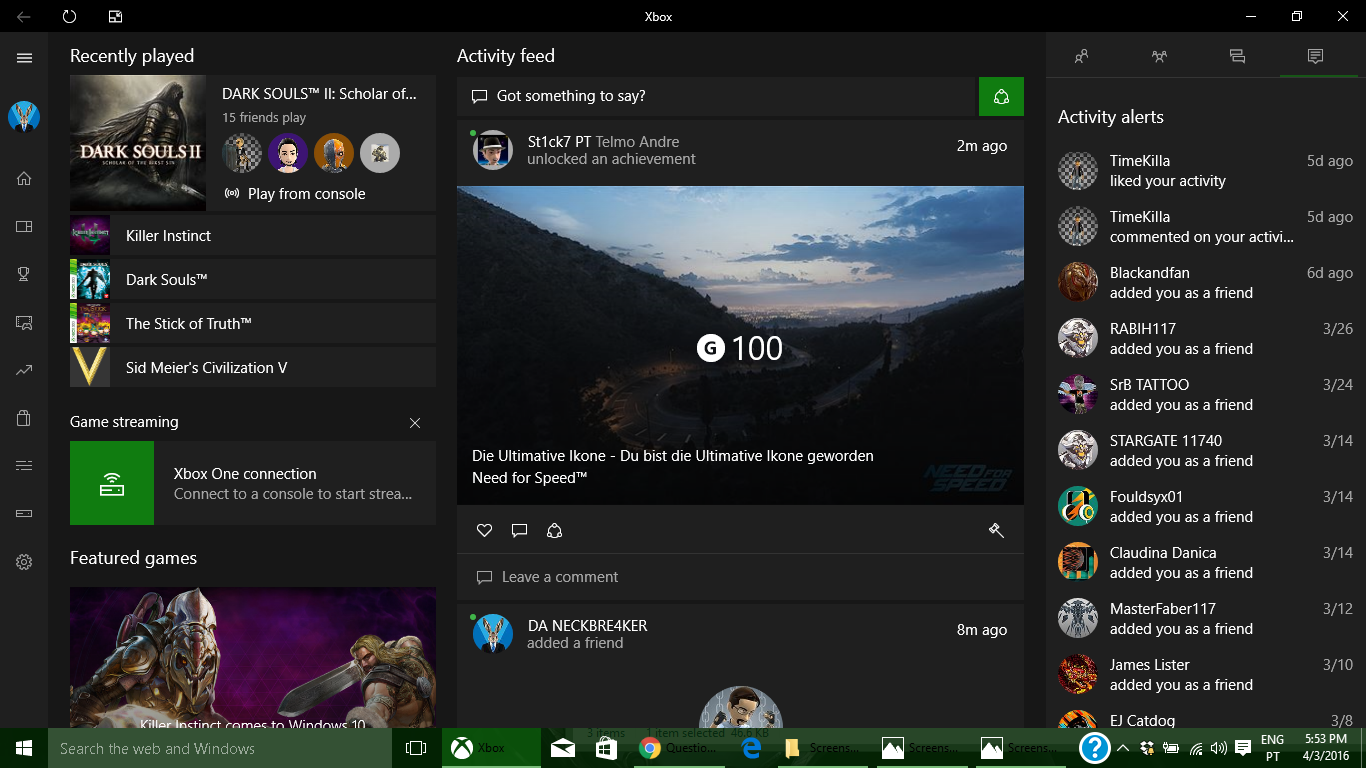Open TimeKilla liked your activity alert
1366x768 pixels.
(x=1205, y=171)
